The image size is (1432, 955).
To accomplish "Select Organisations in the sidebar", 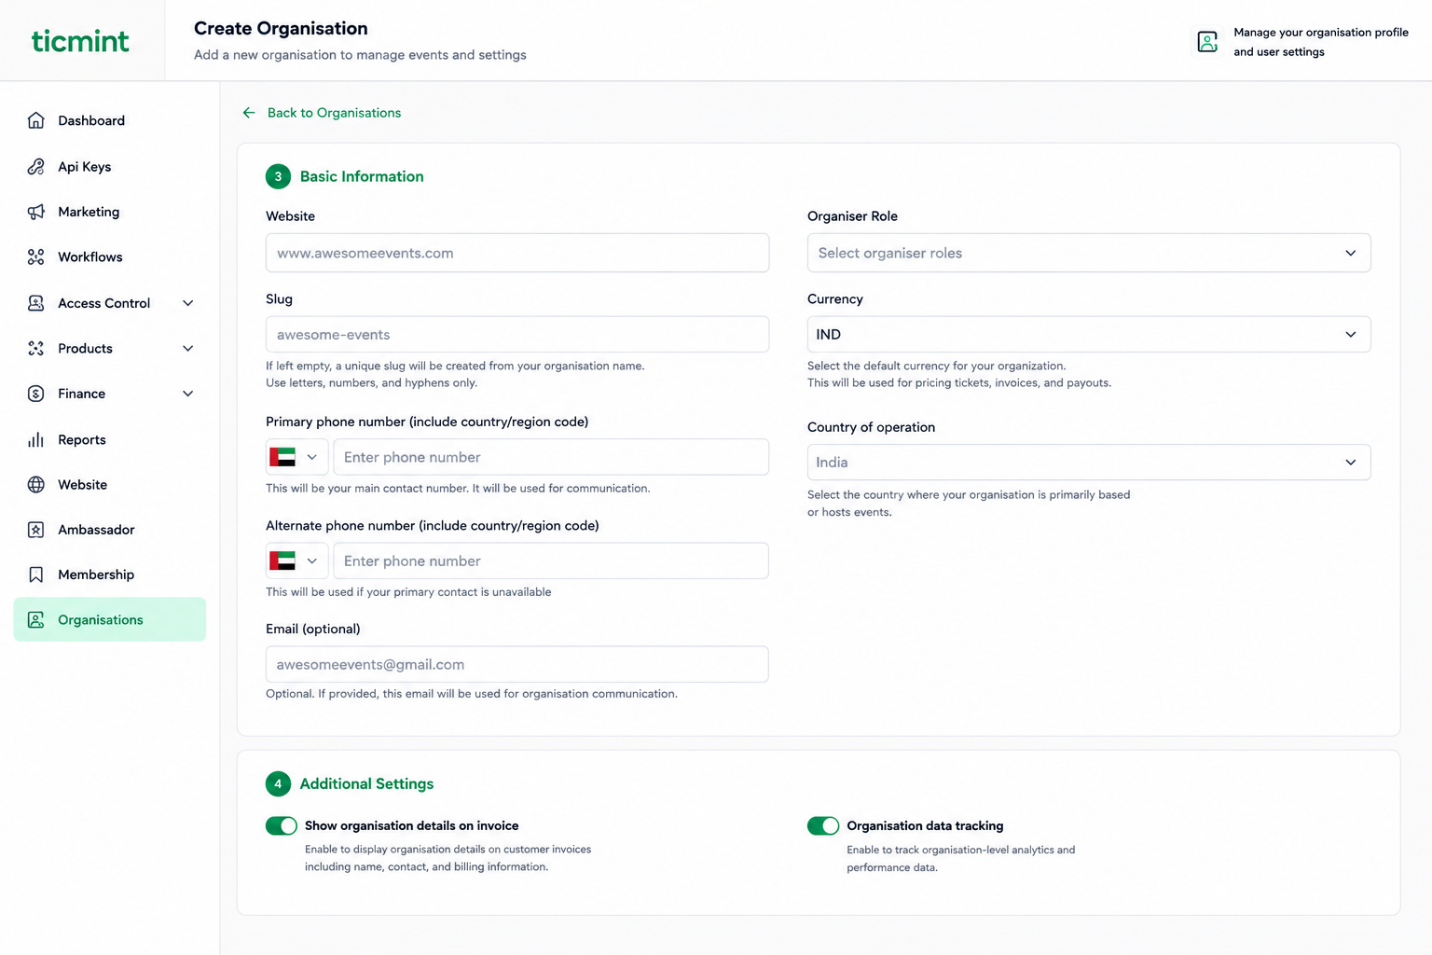I will (x=110, y=620).
